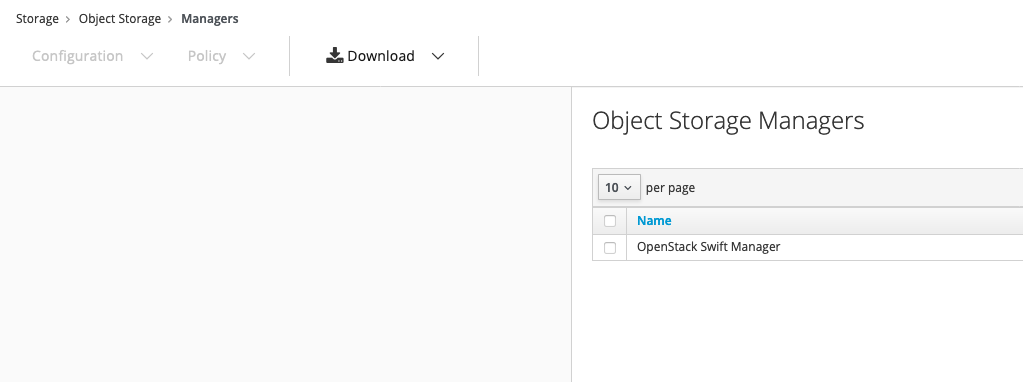This screenshot has width=1023, height=382.
Task: Go to the Storage breadcrumb
Action: pos(37,19)
